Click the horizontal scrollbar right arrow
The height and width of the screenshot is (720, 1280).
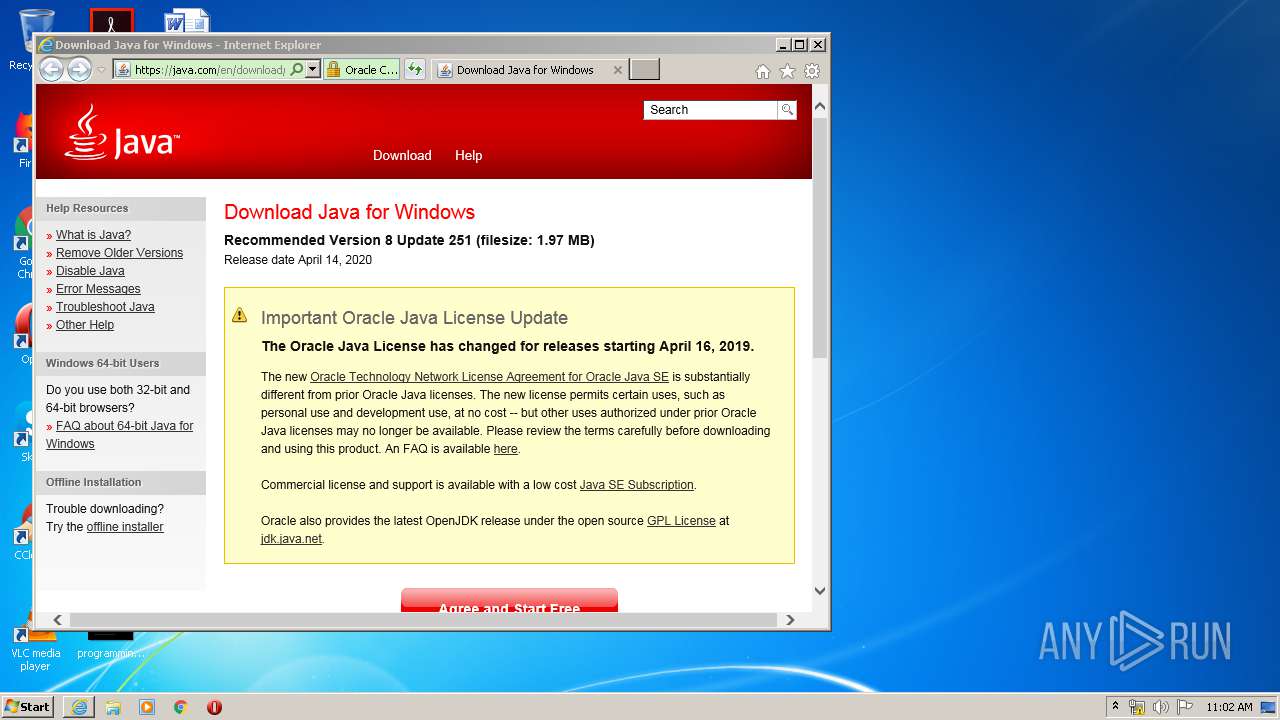click(x=790, y=620)
